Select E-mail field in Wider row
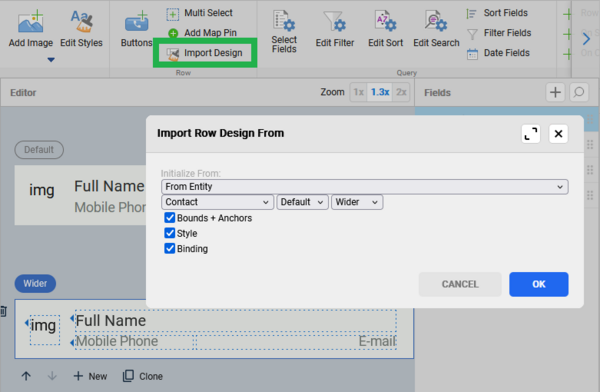Viewport: 600px width, 392px height. point(297,341)
